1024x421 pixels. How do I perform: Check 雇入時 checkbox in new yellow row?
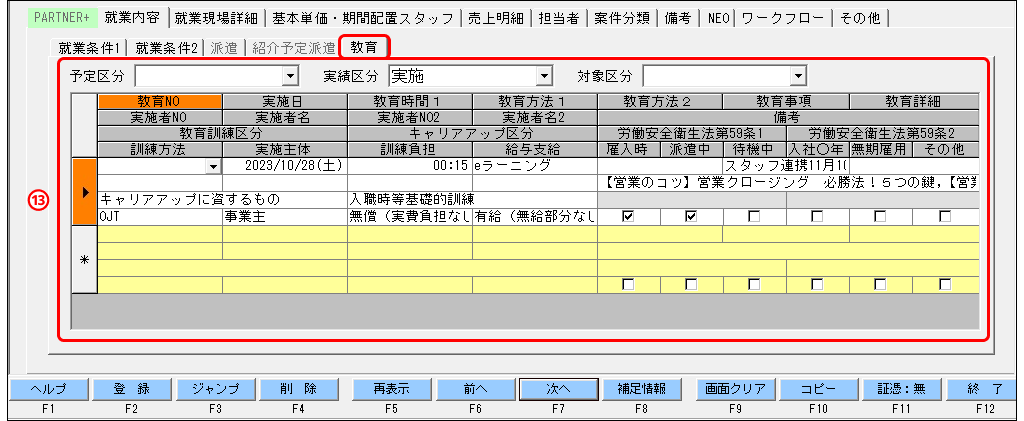[x=628, y=285]
